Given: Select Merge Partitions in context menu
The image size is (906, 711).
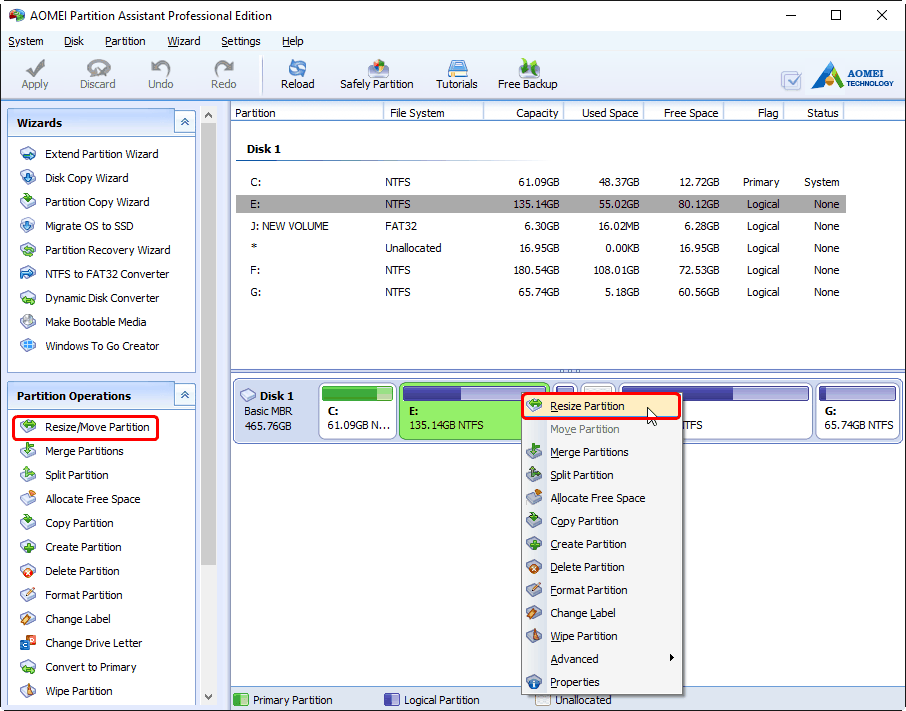Looking at the screenshot, I should pos(601,452).
